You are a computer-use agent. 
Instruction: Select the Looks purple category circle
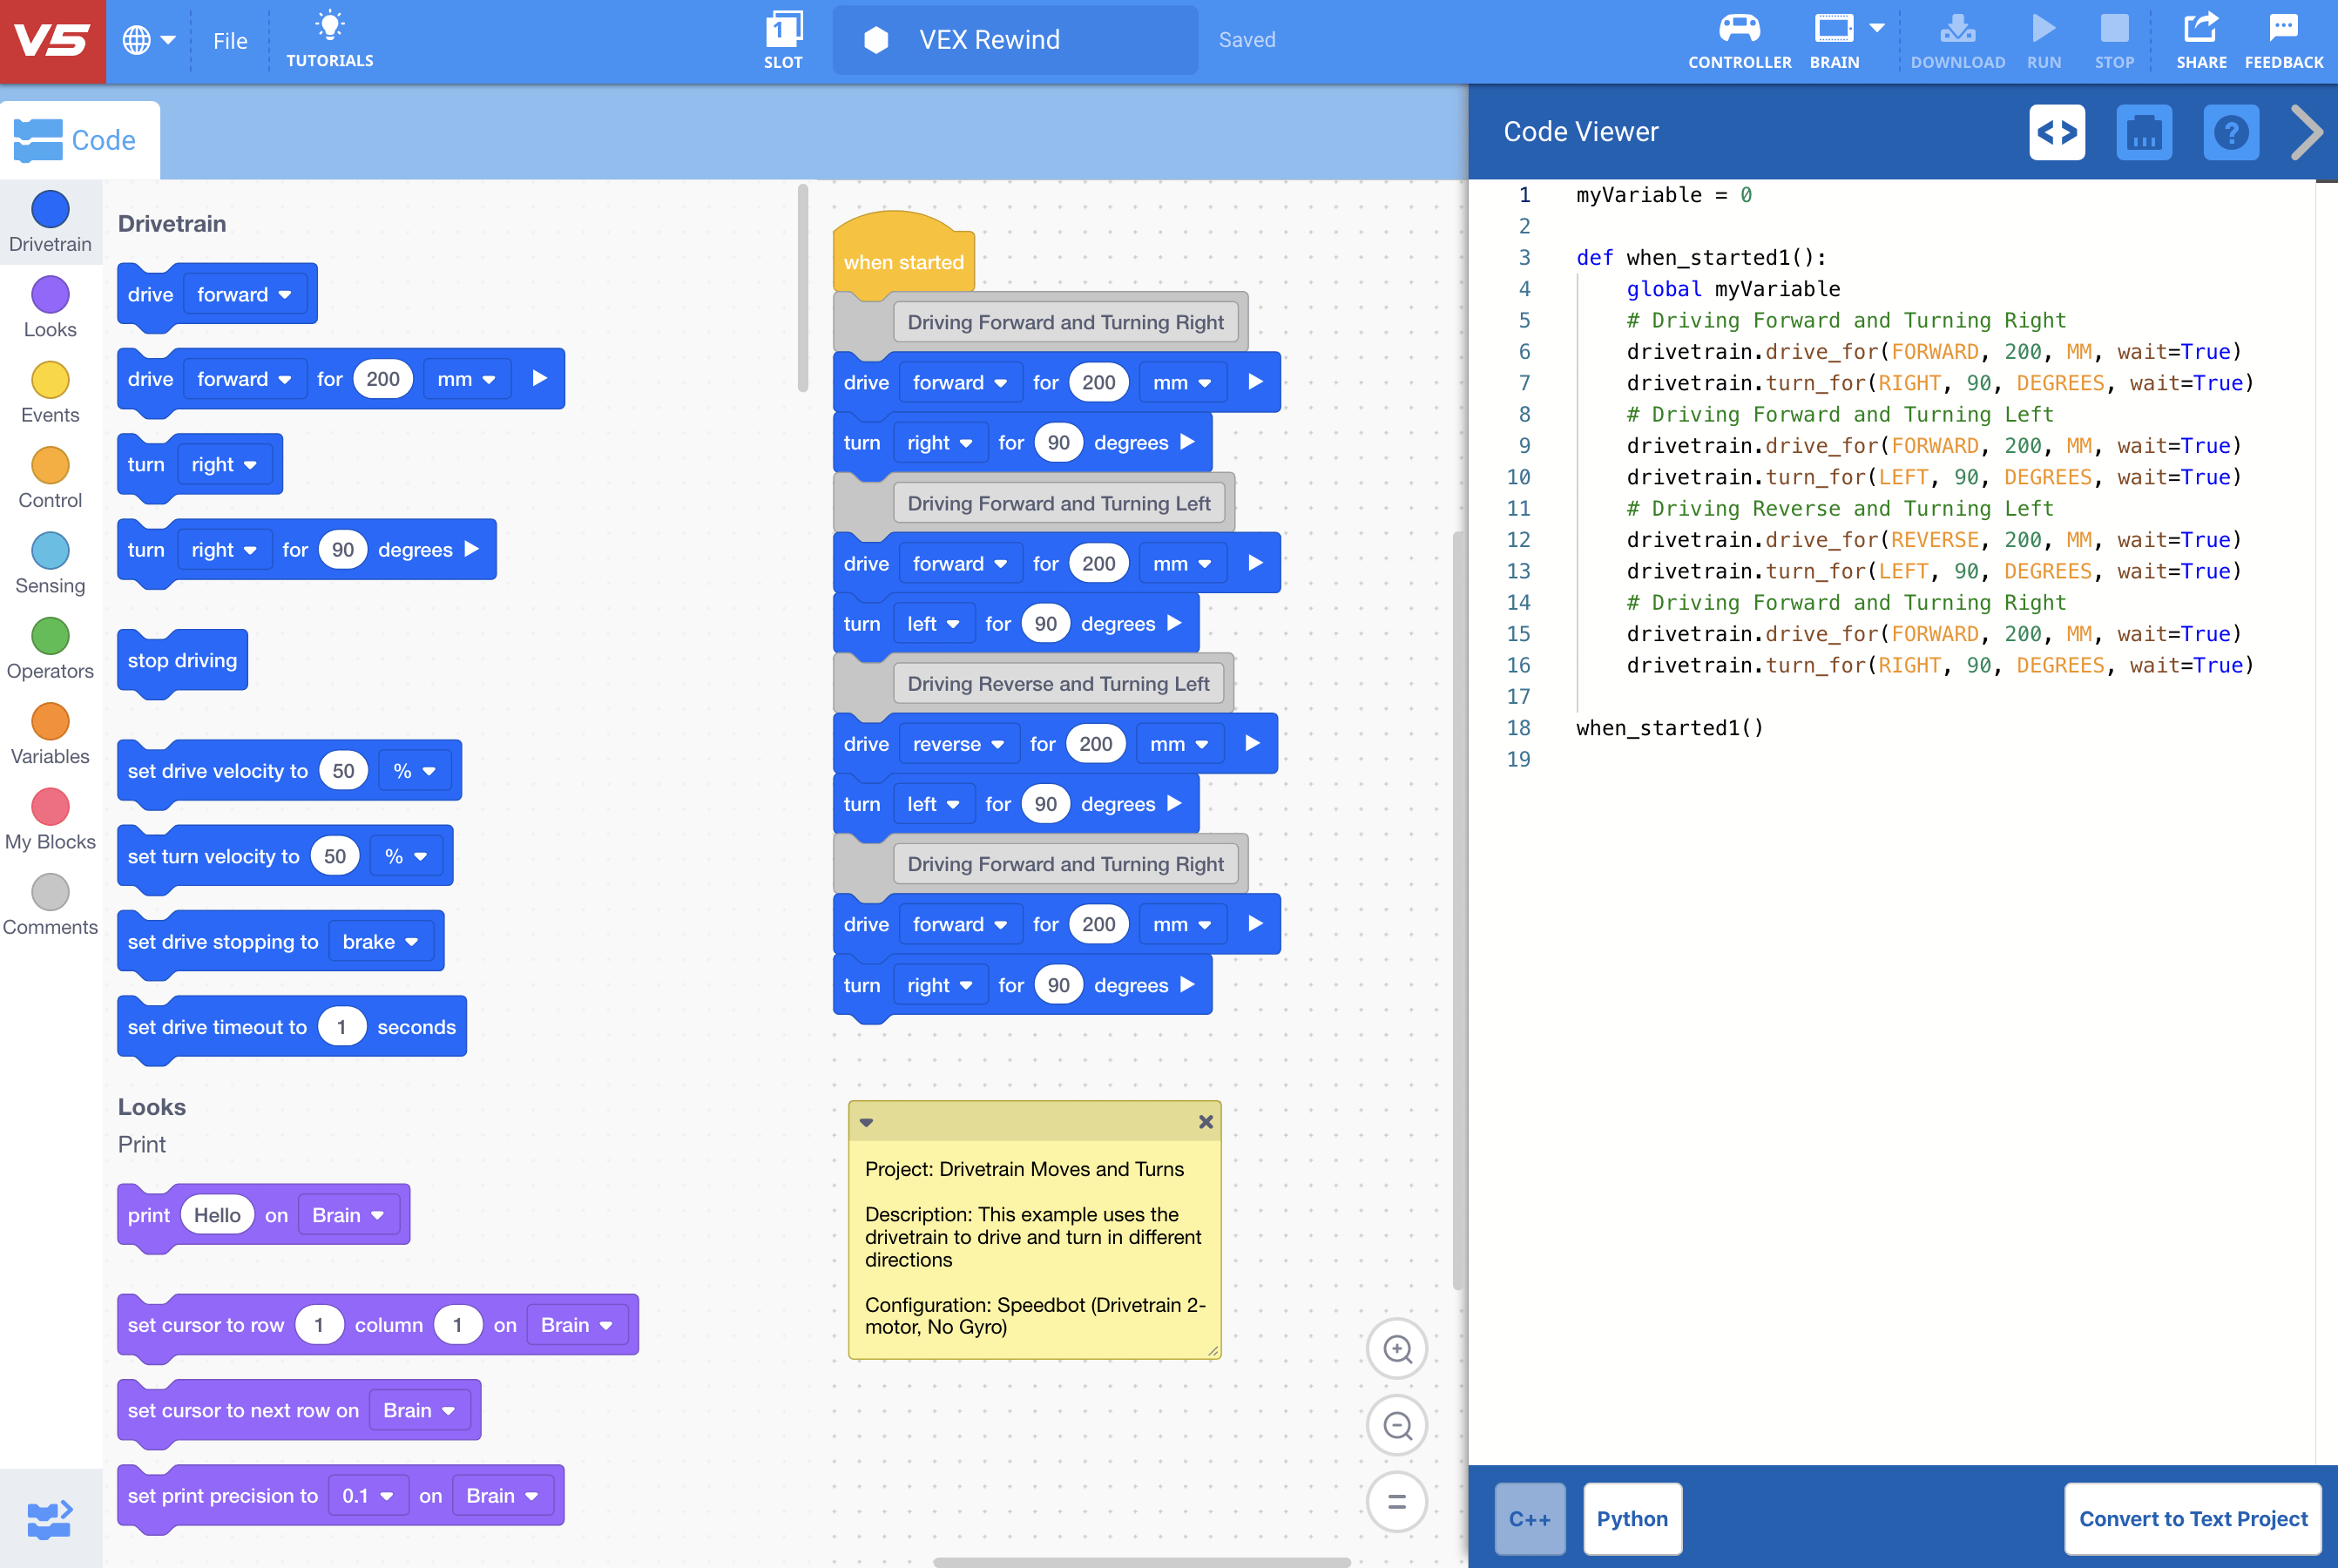click(x=50, y=295)
